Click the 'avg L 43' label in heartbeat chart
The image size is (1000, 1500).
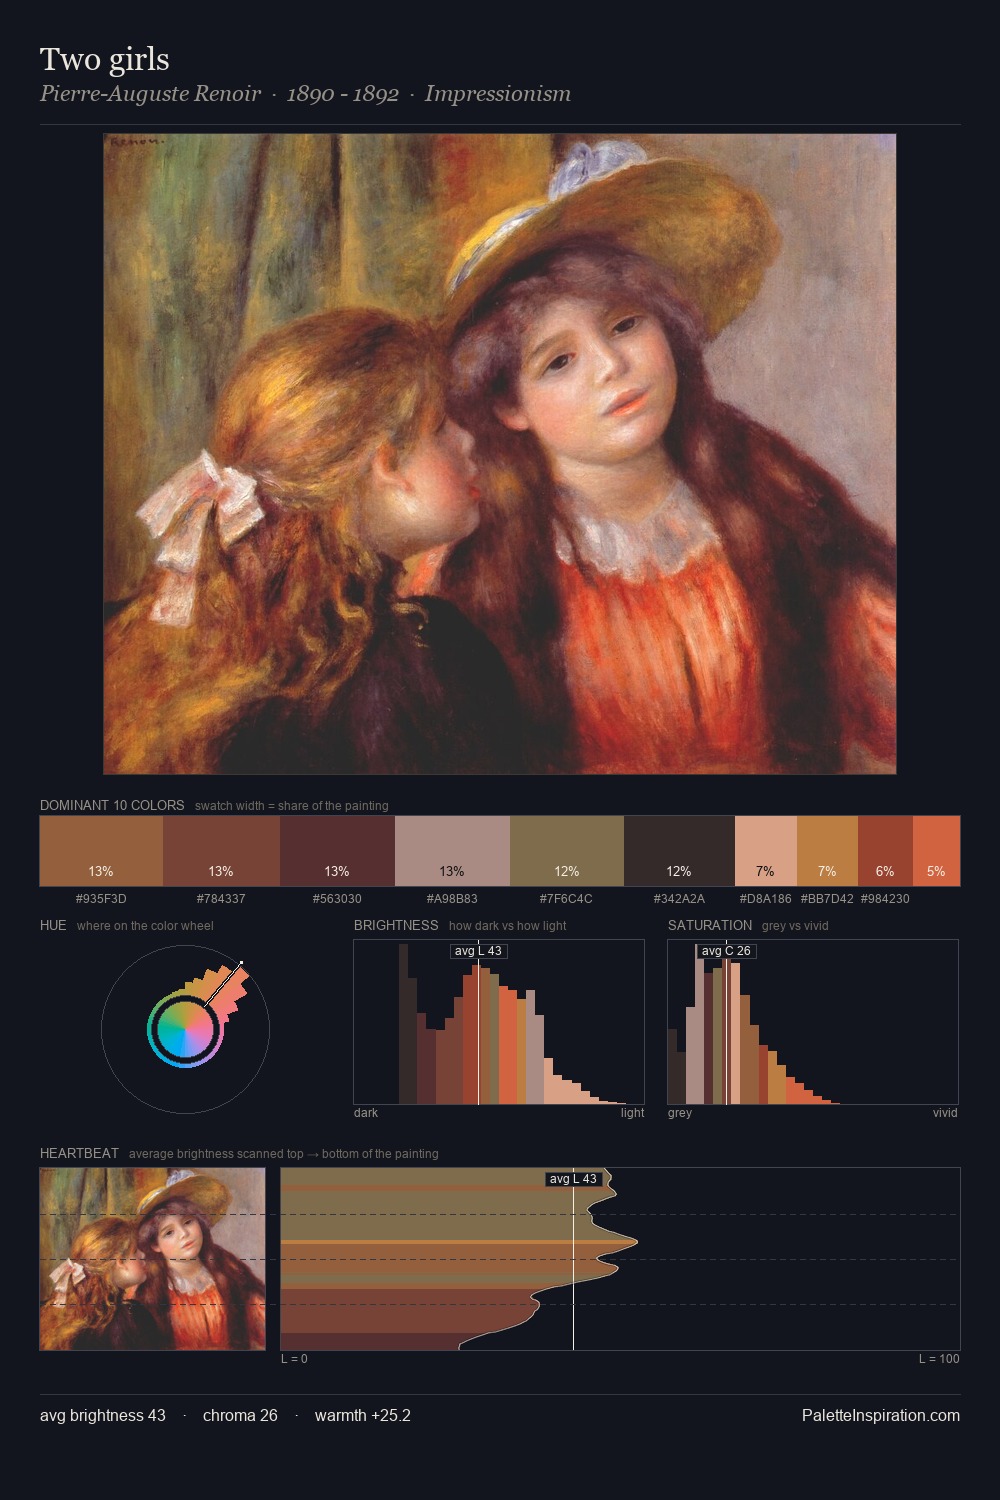click(573, 1179)
